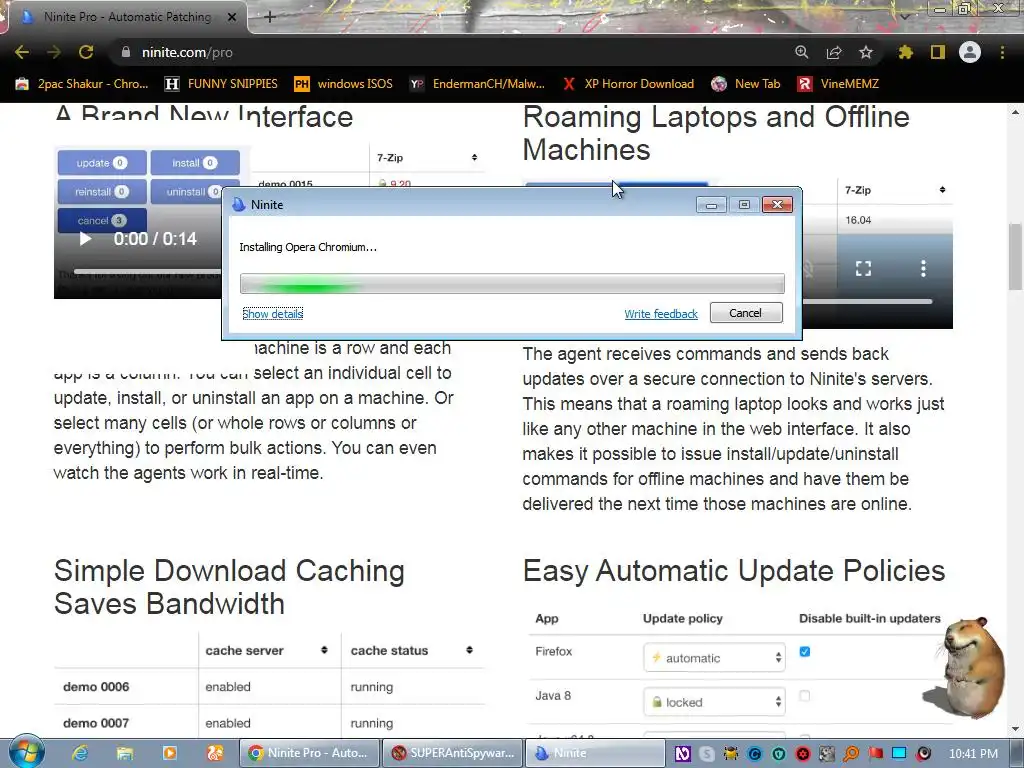
Task: Click the orange magnifier tray icon
Action: click(851, 754)
